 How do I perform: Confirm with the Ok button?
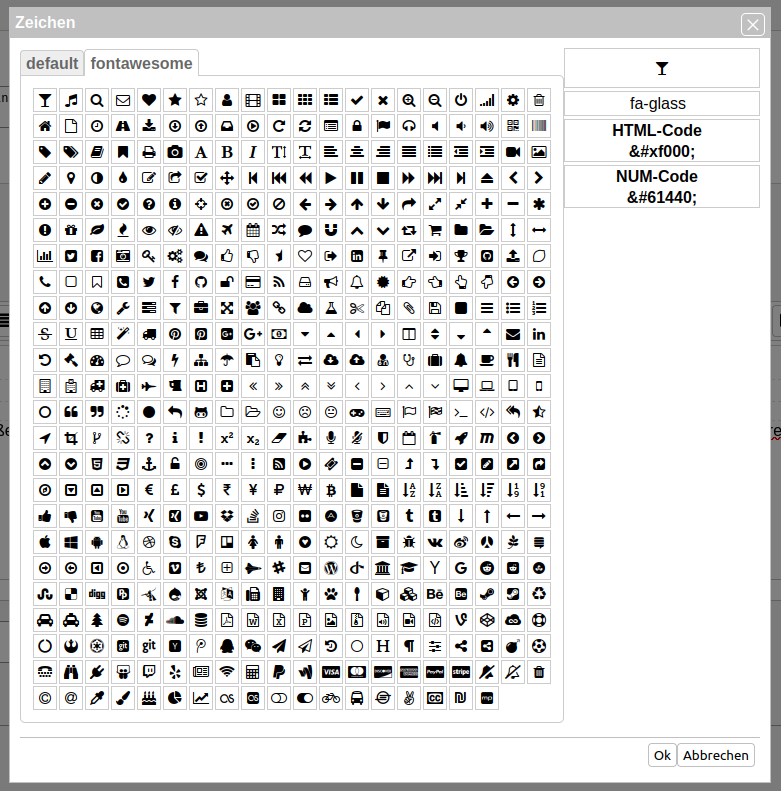coord(662,755)
